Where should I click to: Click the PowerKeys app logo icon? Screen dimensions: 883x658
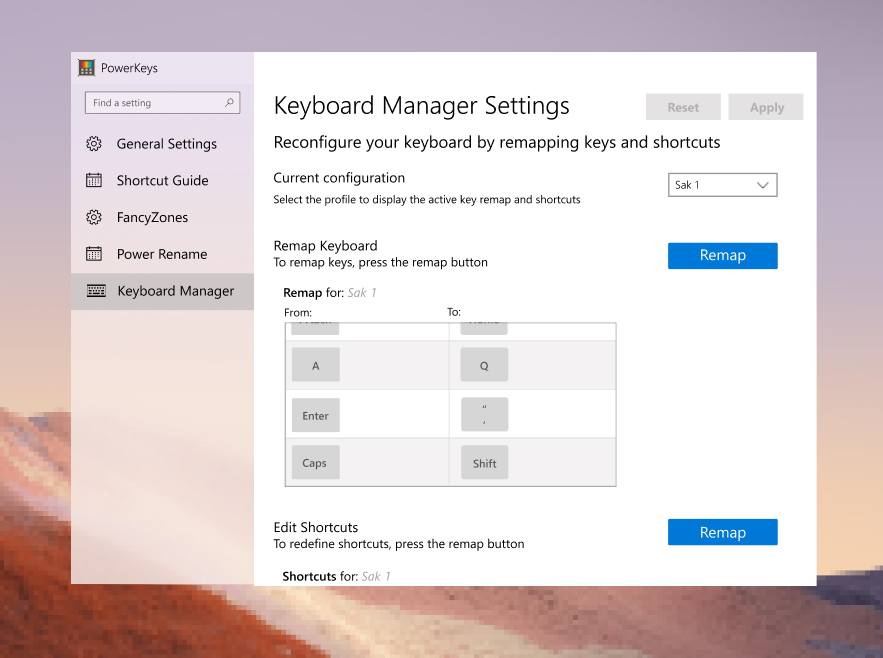click(87, 67)
